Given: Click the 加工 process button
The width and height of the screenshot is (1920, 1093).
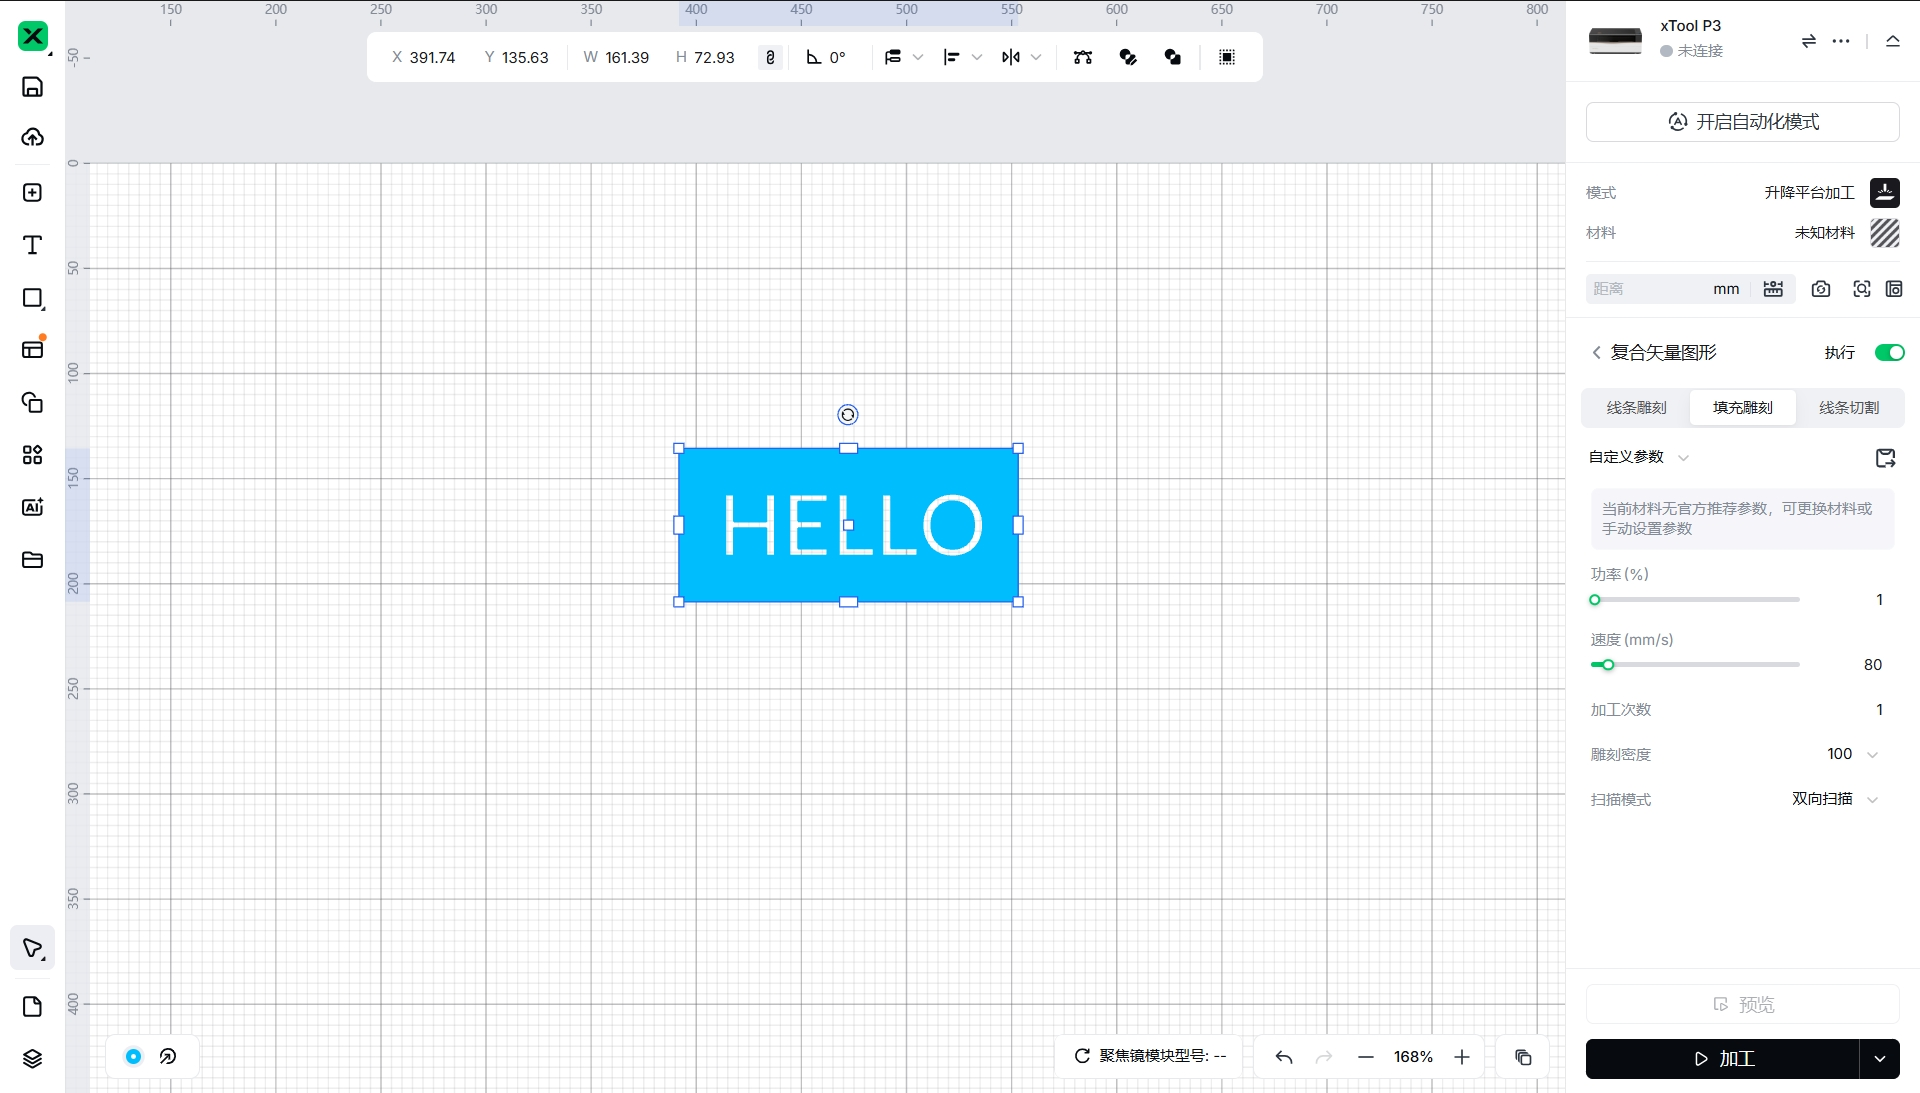Looking at the screenshot, I should point(1723,1059).
